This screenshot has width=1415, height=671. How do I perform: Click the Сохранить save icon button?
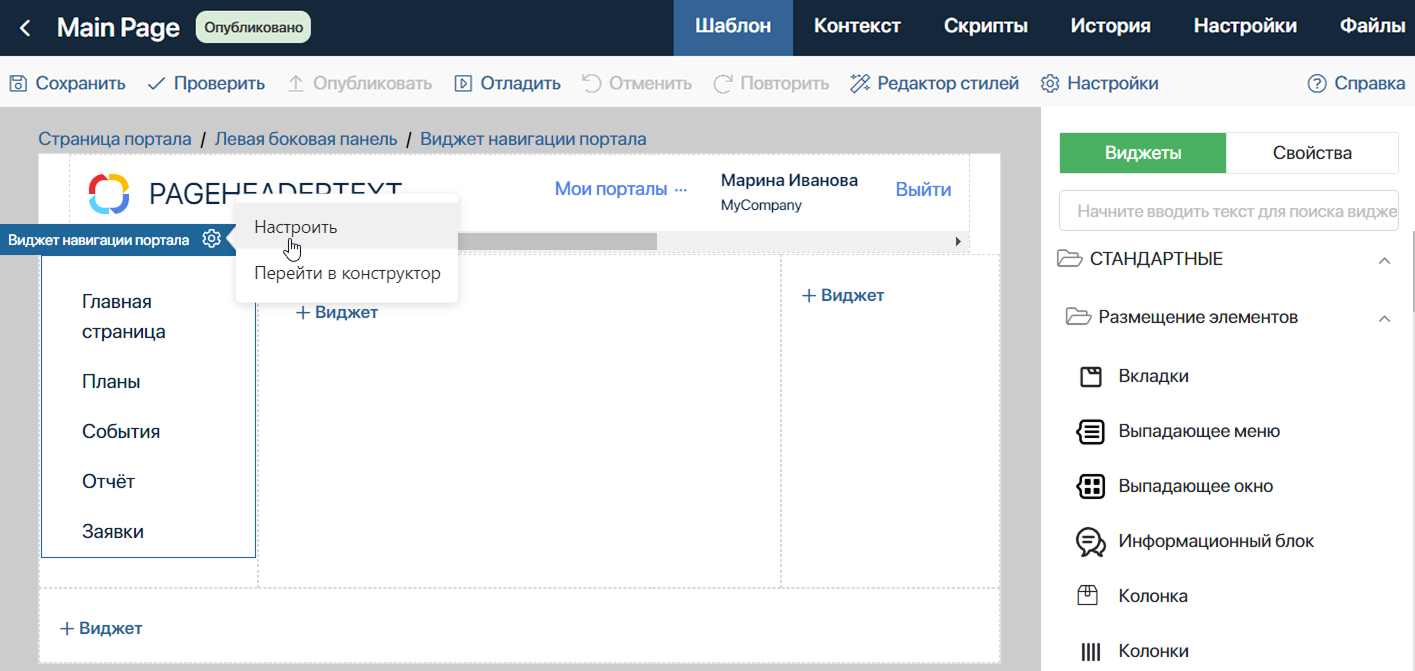click(x=67, y=83)
